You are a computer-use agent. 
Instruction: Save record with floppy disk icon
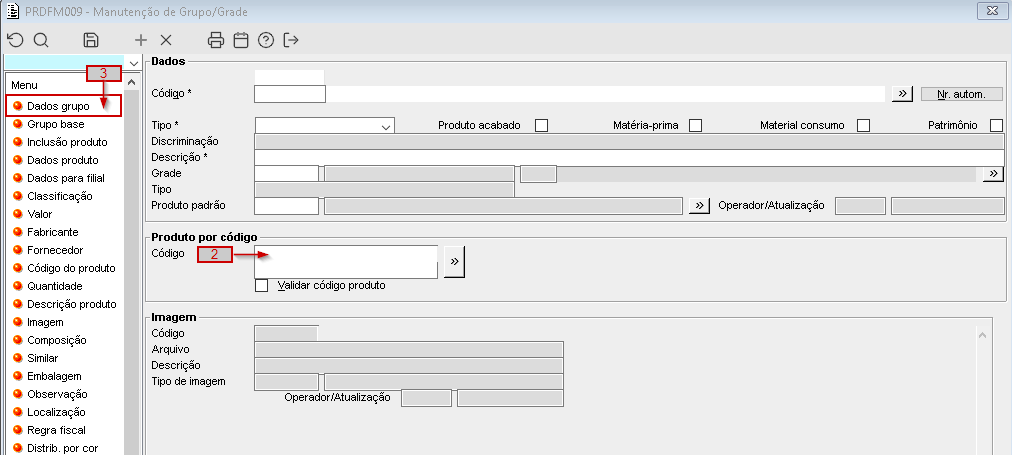point(91,40)
